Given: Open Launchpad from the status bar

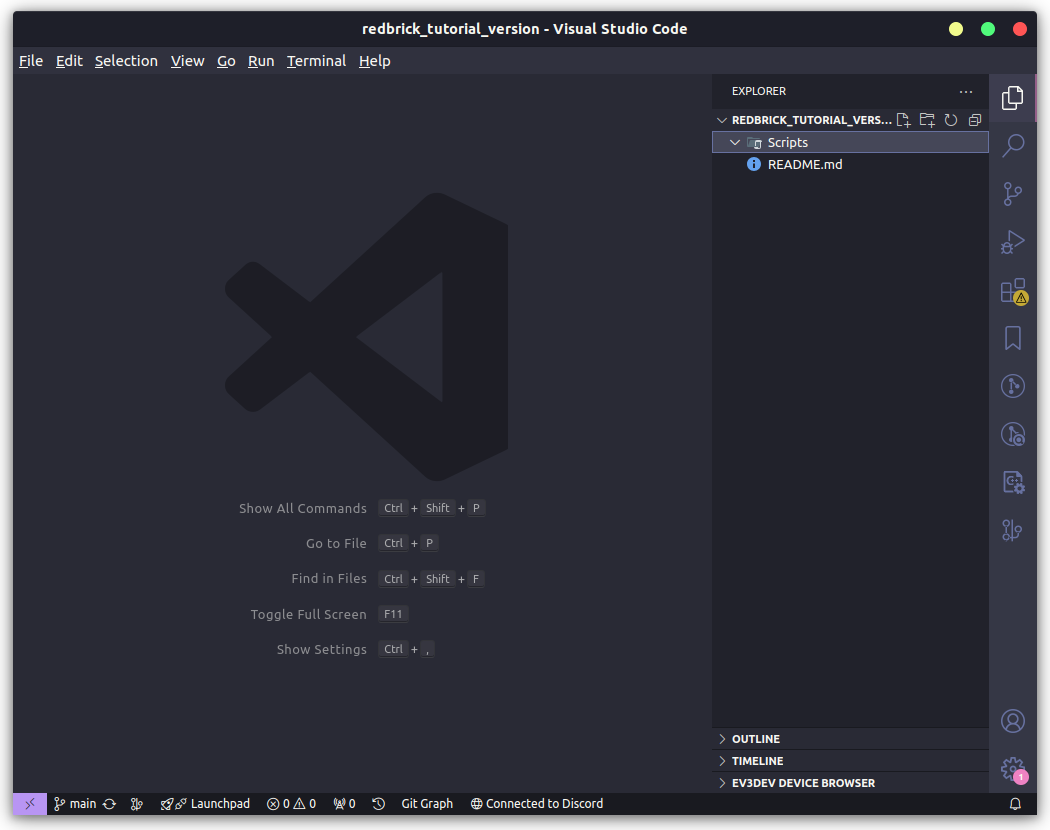Looking at the screenshot, I should (x=205, y=804).
